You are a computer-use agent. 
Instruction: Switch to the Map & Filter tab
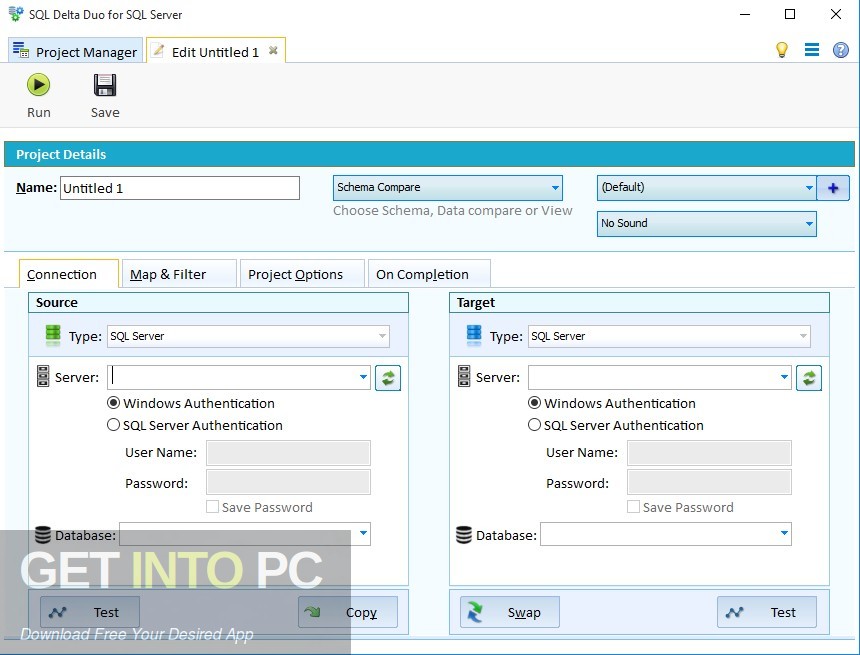[x=179, y=274]
